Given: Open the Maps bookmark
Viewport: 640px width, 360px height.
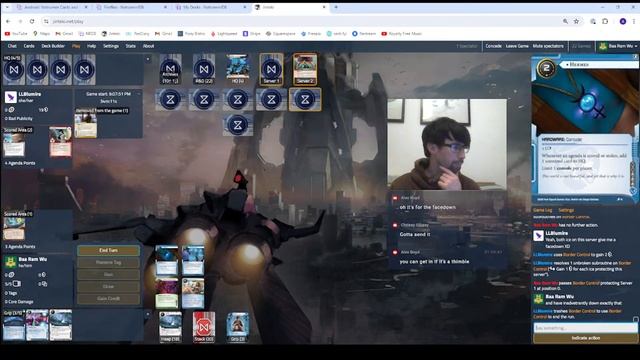Looking at the screenshot, I should pyautogui.click(x=41, y=34).
